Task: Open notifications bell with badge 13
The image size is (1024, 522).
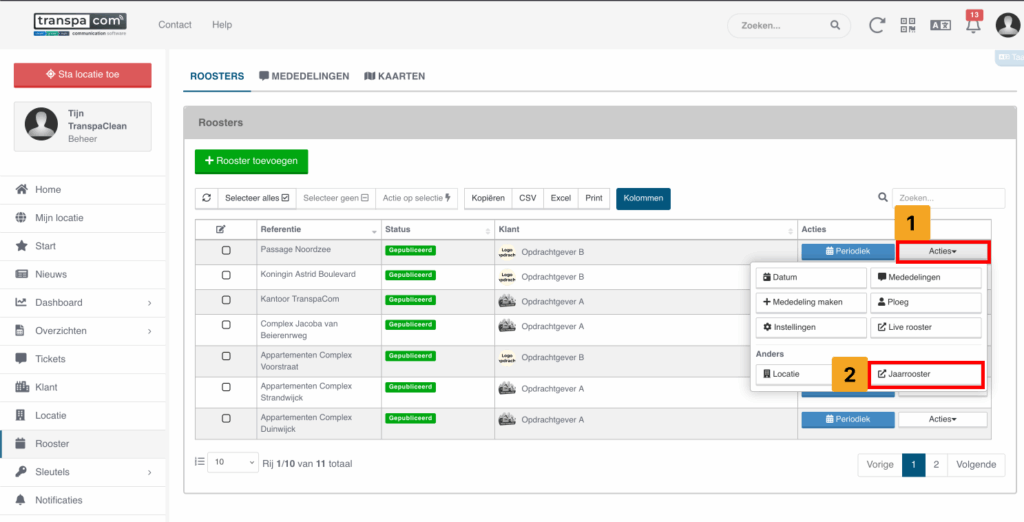Action: 972,25
